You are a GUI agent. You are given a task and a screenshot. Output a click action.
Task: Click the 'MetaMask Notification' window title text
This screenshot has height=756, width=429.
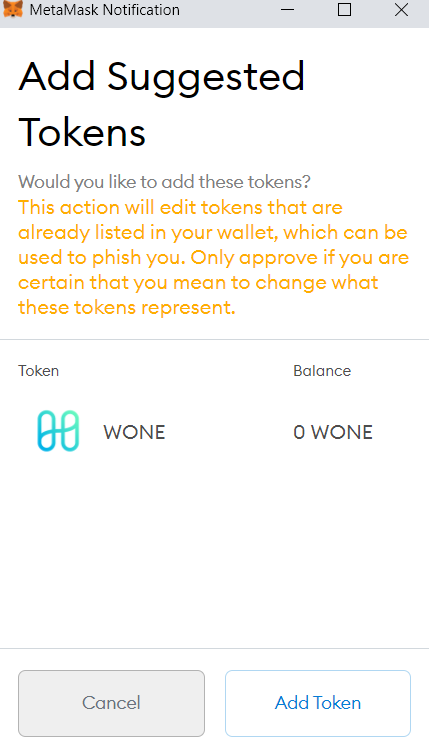pyautogui.click(x=105, y=10)
